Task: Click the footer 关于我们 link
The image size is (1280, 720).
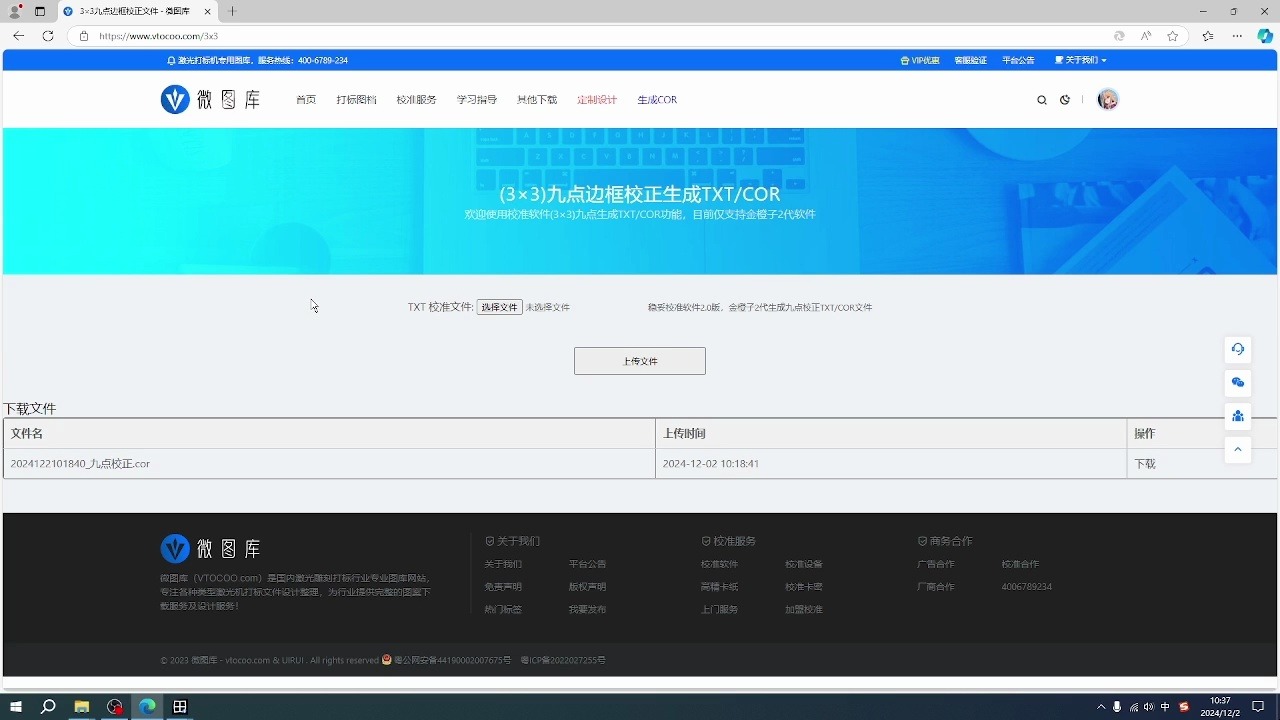Action: 503,564
